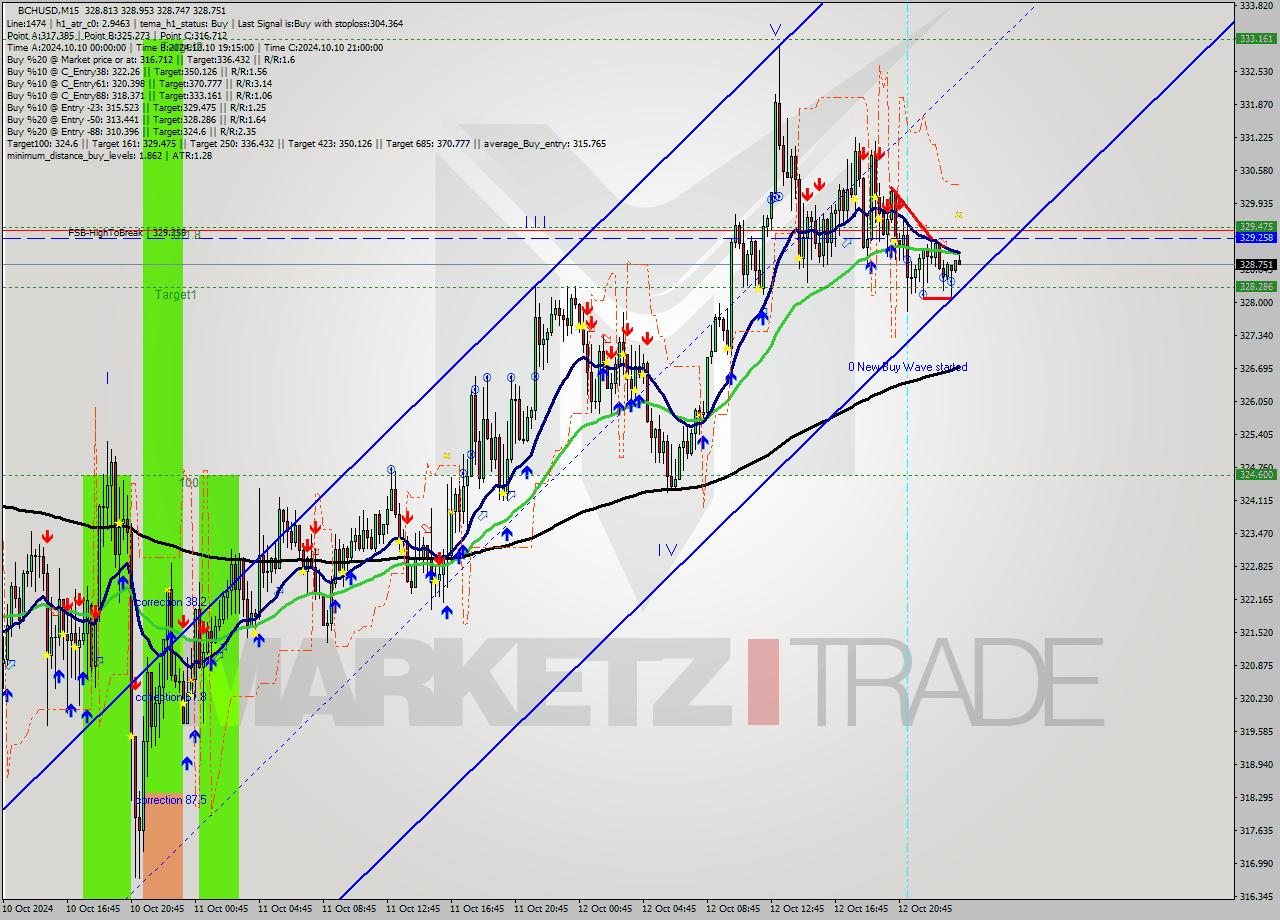Click the 330.580 price axis label

tap(1256, 171)
